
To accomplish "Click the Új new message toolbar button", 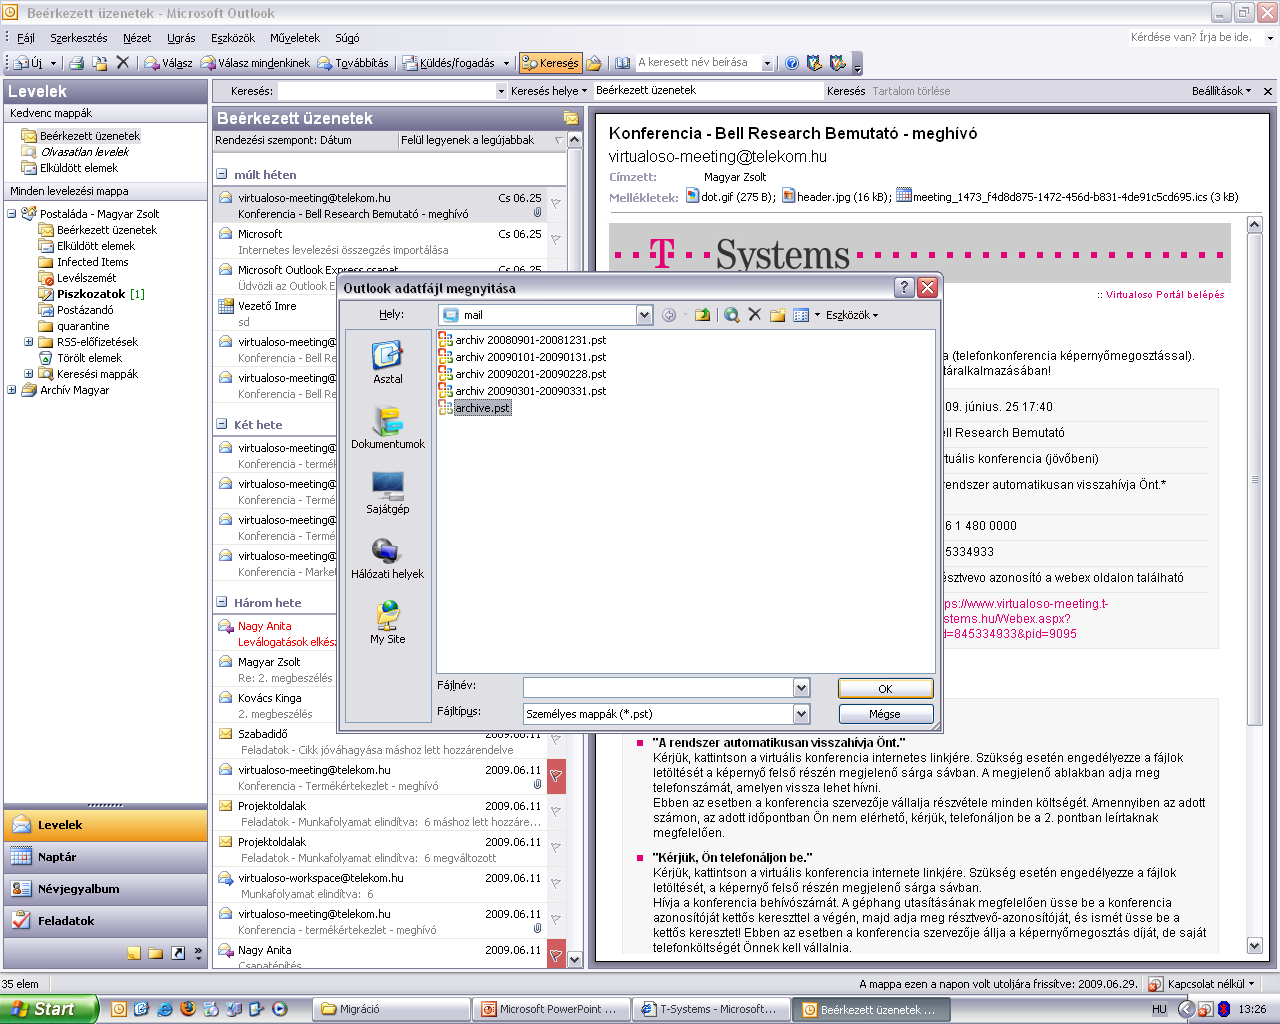I will (28, 63).
